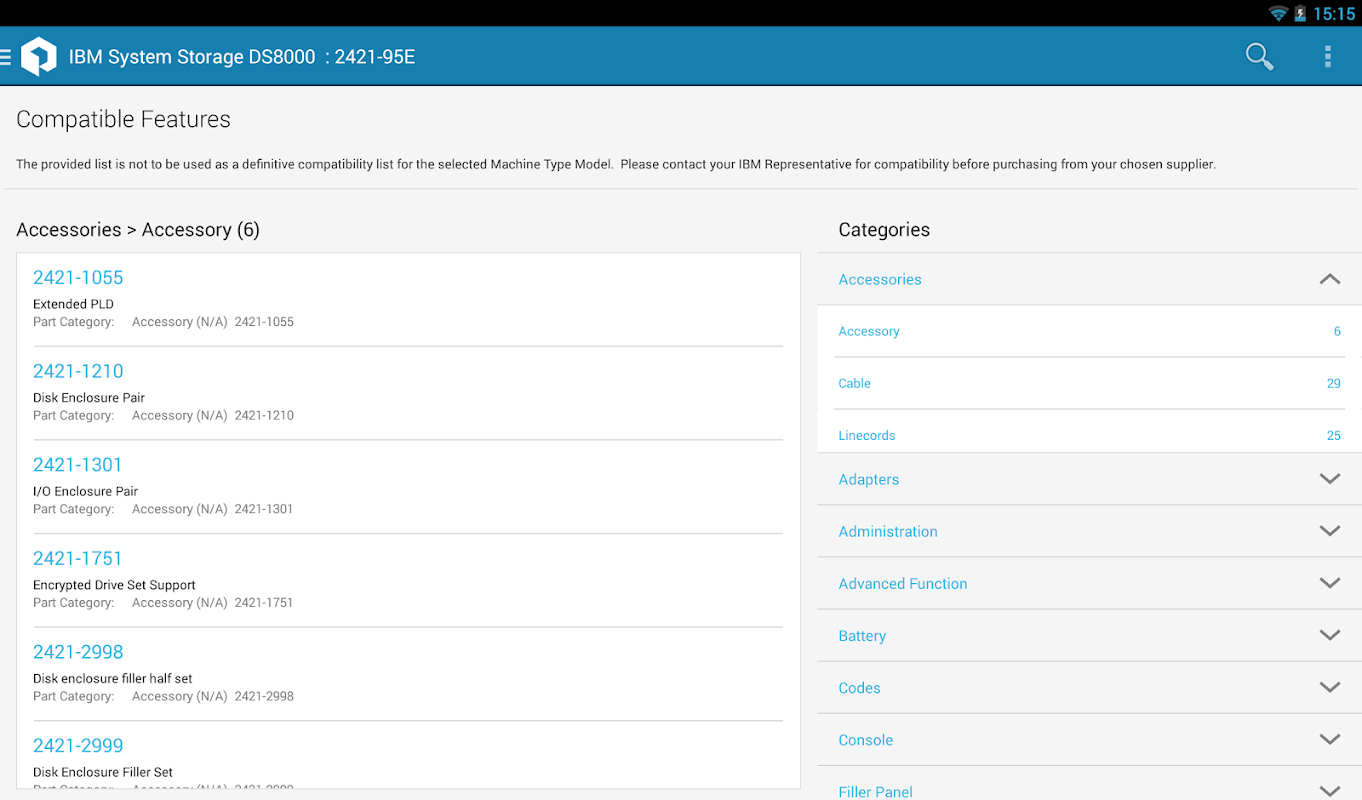This screenshot has width=1362, height=800.
Task: Tap the Categories heading
Action: pyautogui.click(x=884, y=230)
